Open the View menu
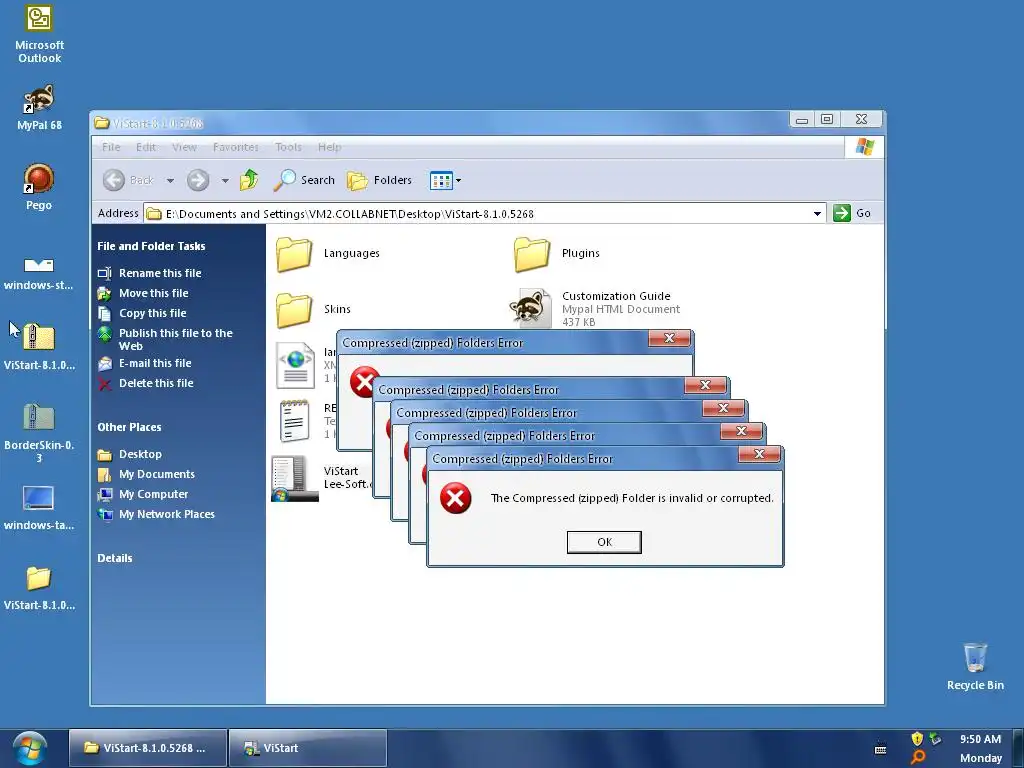The height and width of the screenshot is (768, 1024). click(184, 147)
